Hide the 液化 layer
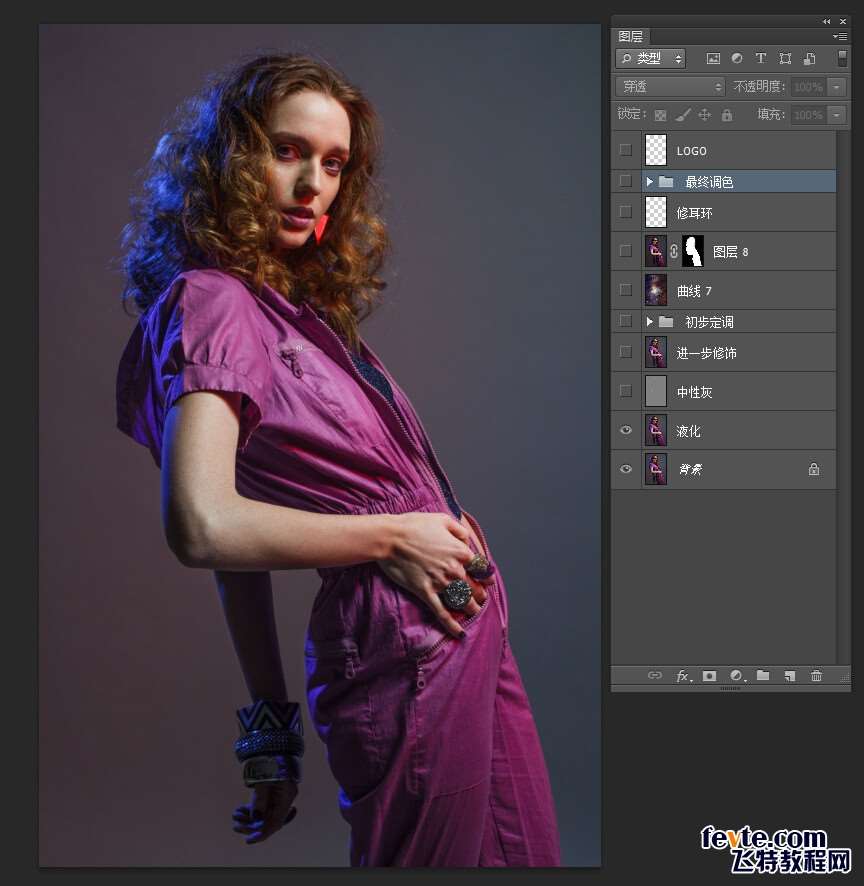 pyautogui.click(x=626, y=430)
